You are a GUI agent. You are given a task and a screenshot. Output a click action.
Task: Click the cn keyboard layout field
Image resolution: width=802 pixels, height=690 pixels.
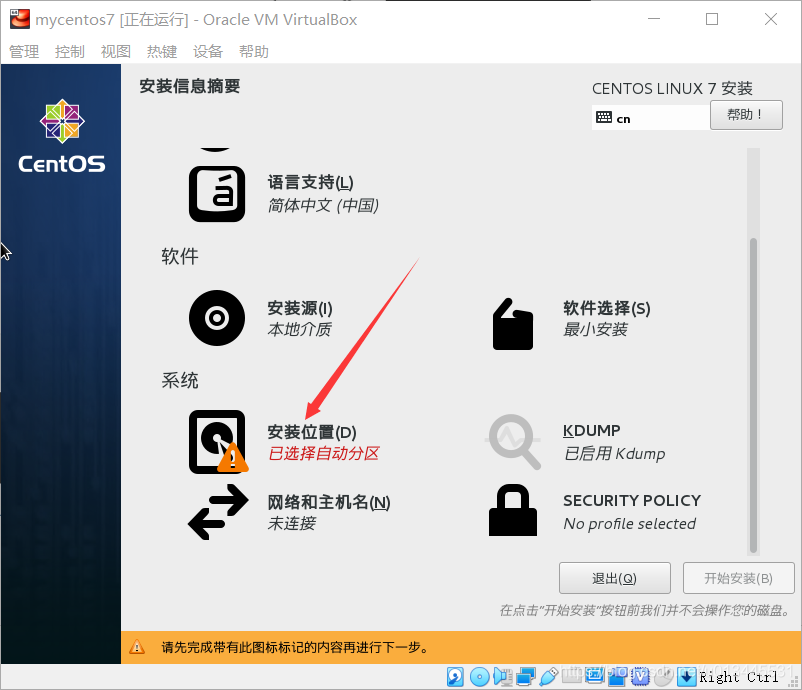pos(651,118)
